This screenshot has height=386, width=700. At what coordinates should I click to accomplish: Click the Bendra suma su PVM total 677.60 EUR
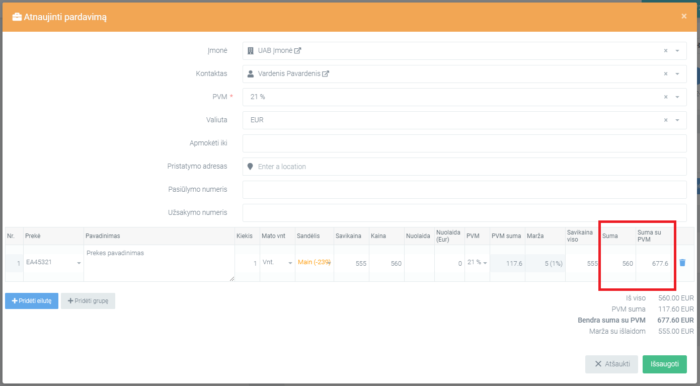[675, 320]
